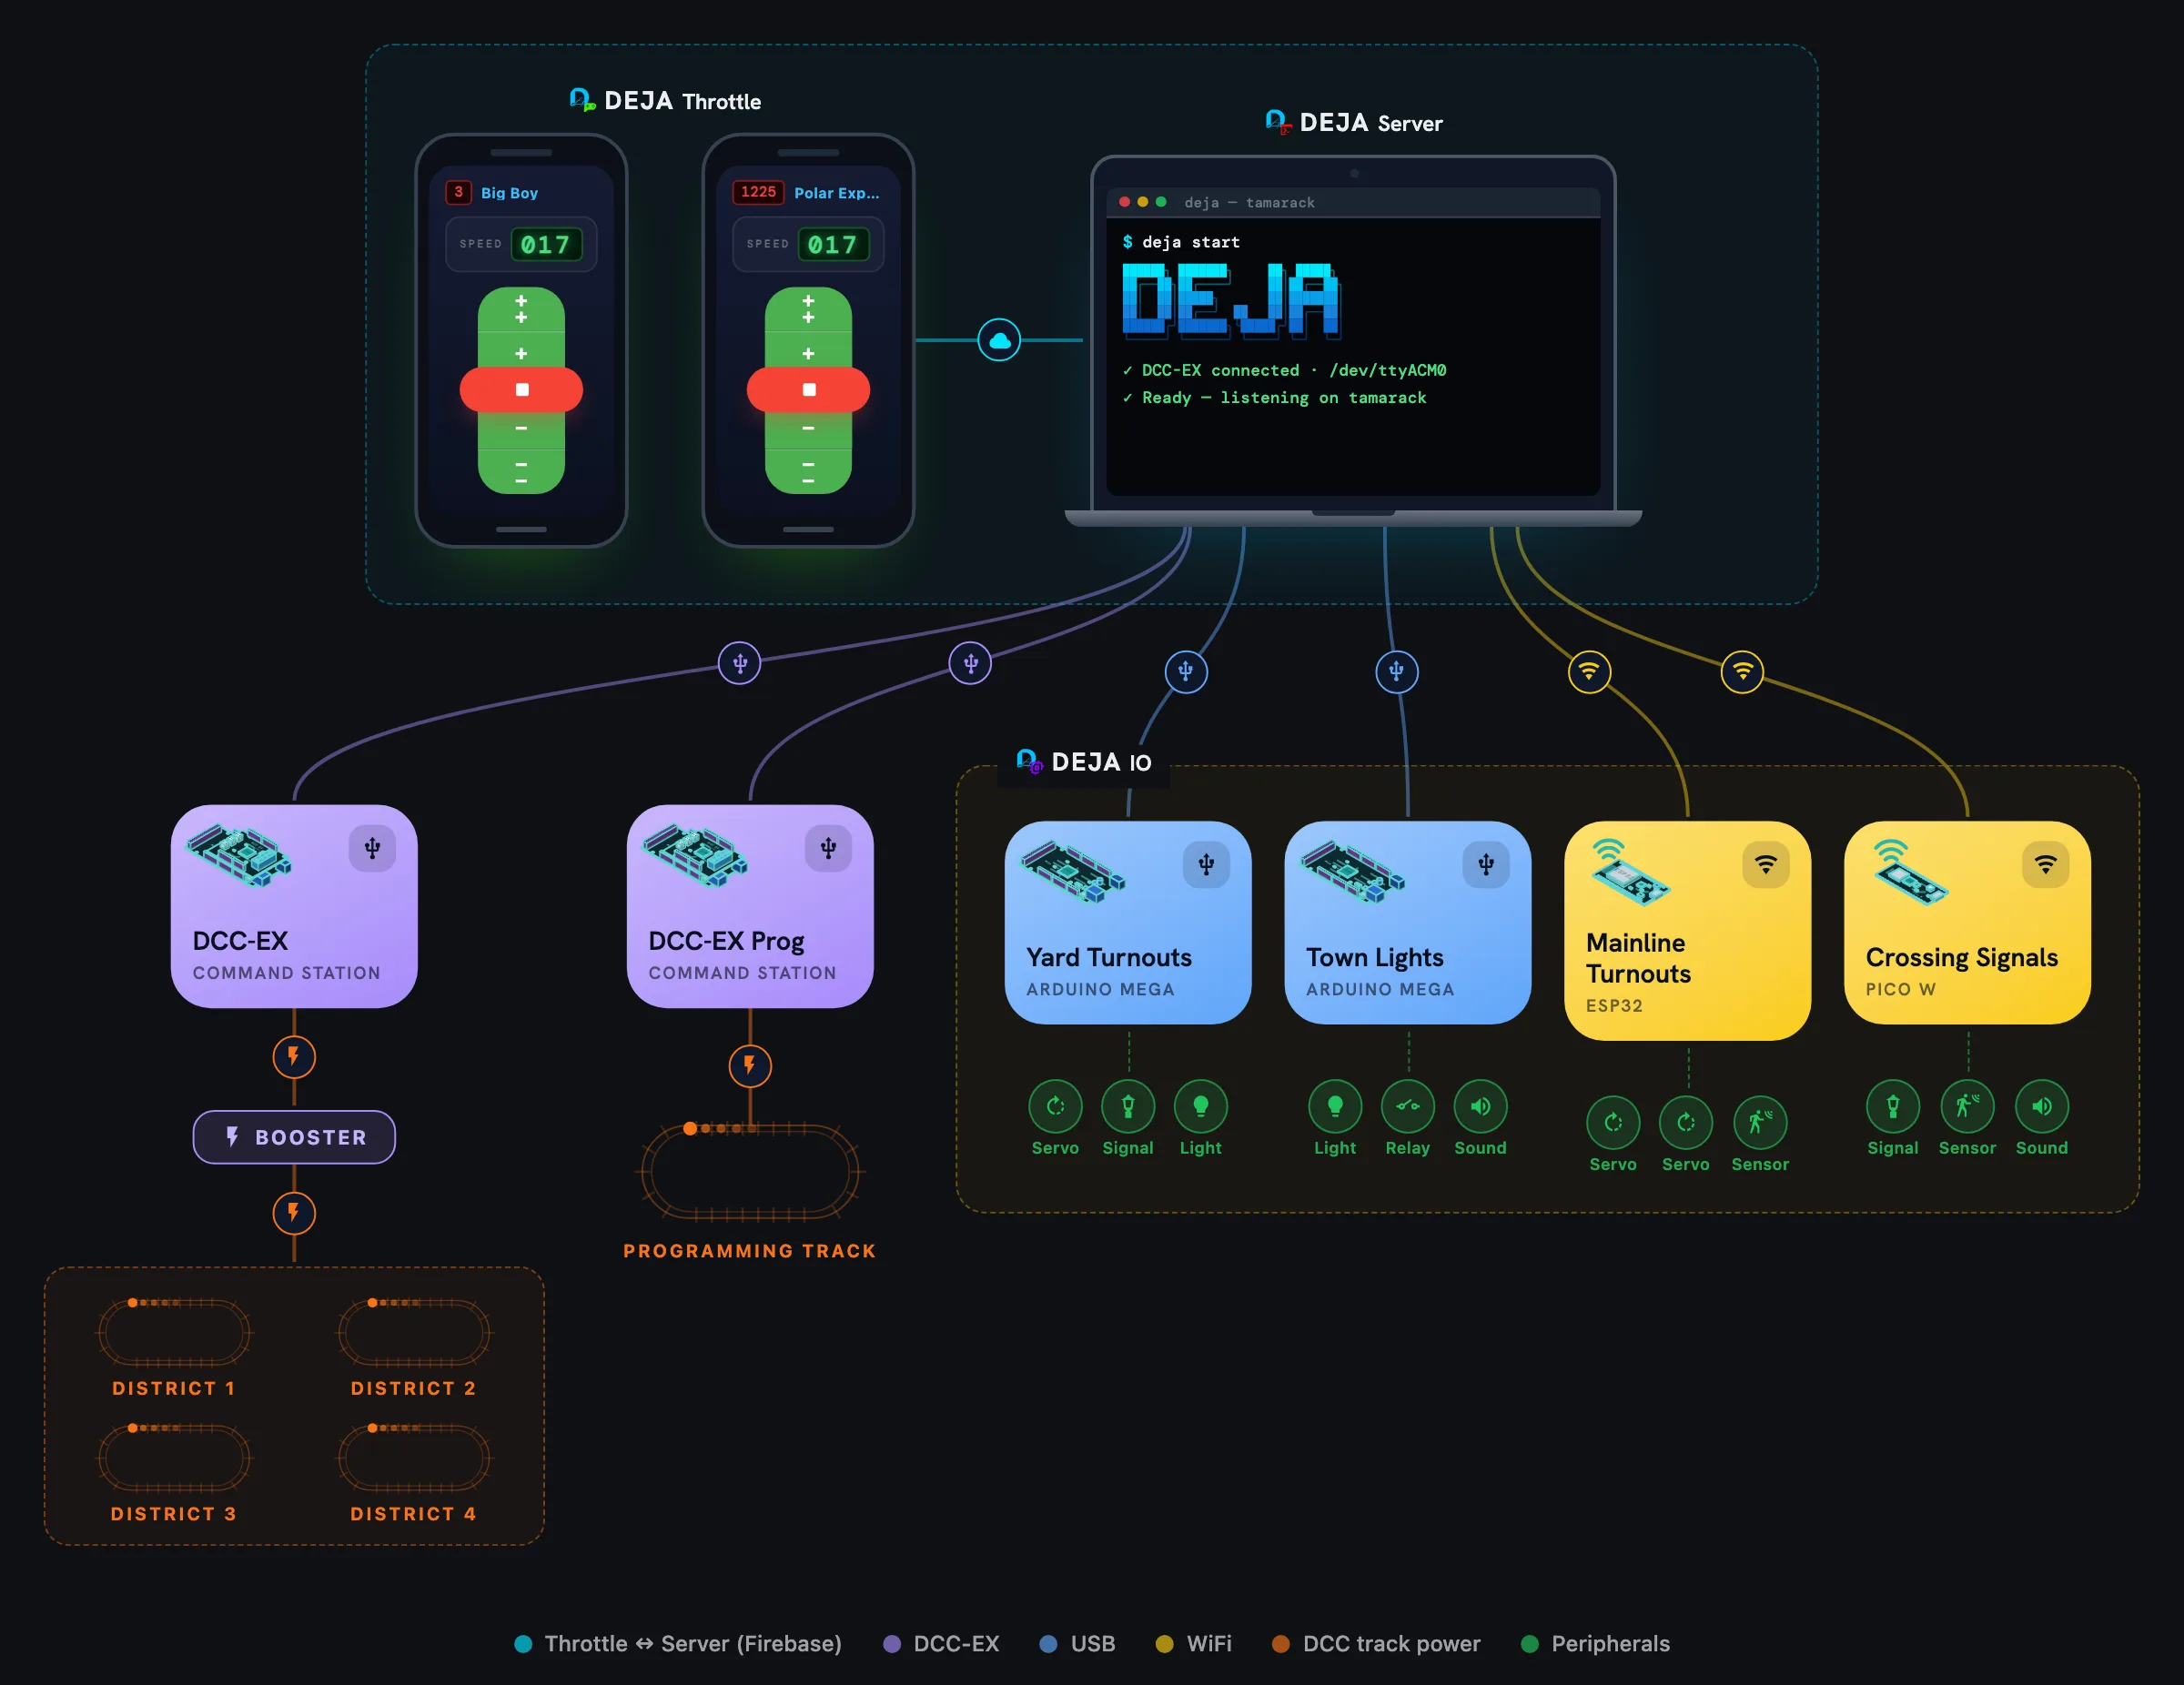Screen dimensions: 2184x1685
Task: Click the WiFi node leading to Mainline Turnouts
Action: (x=1589, y=671)
